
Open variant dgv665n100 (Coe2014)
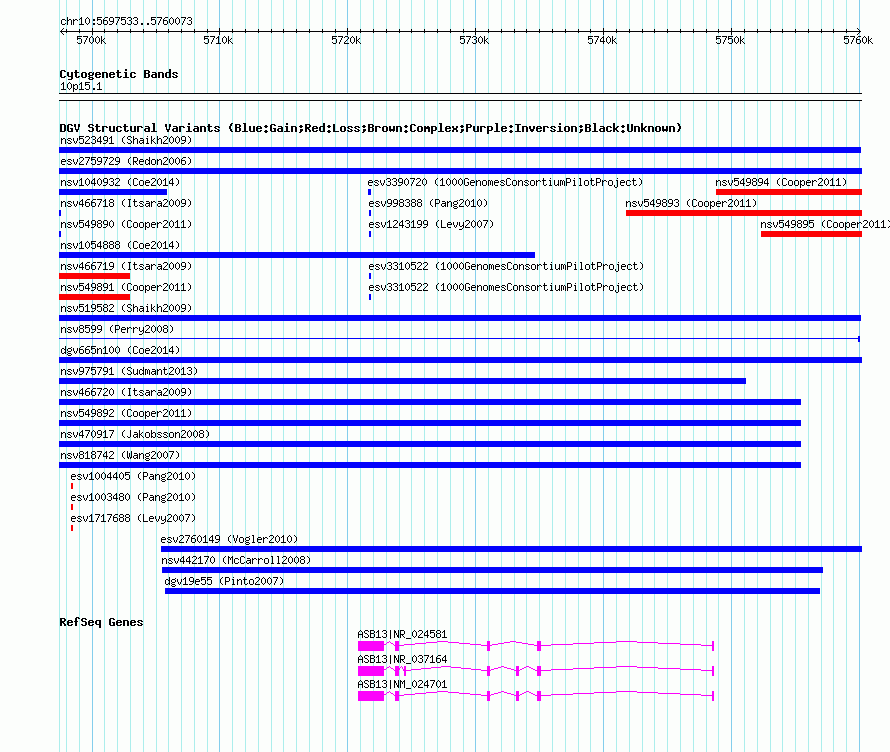(x=120, y=350)
